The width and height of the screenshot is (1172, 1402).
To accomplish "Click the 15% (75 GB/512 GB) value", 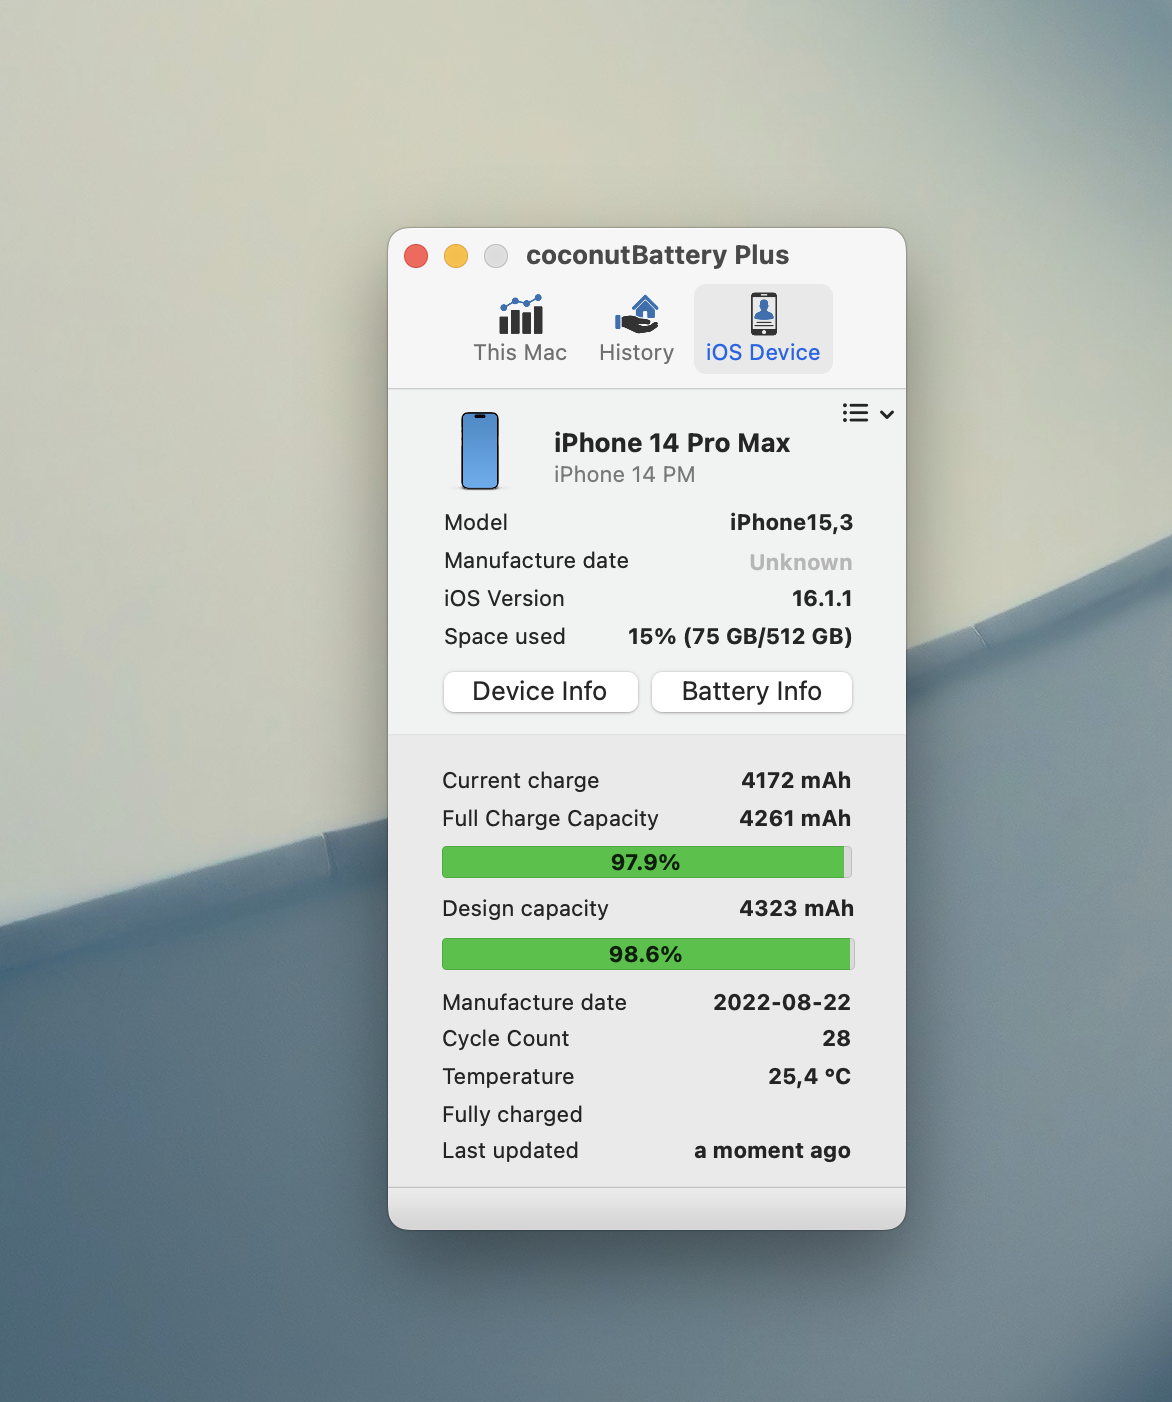I will pos(740,636).
